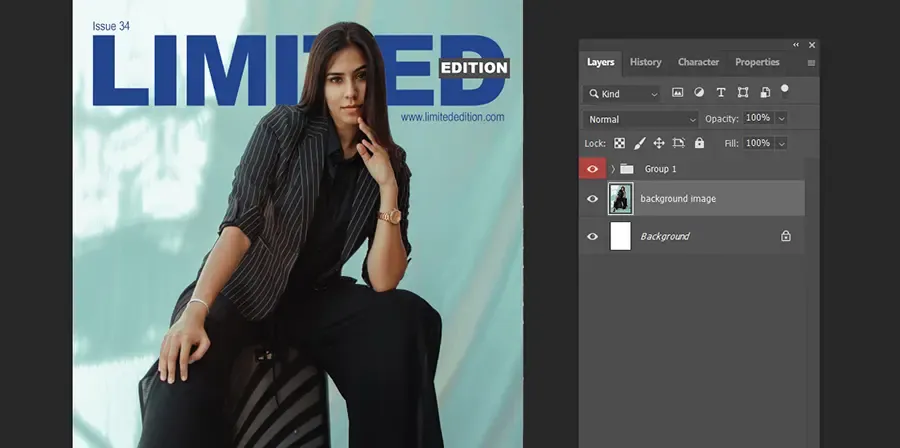Screen dimensions: 900x448
Task: Click the Background layer lock icon
Action: [786, 236]
